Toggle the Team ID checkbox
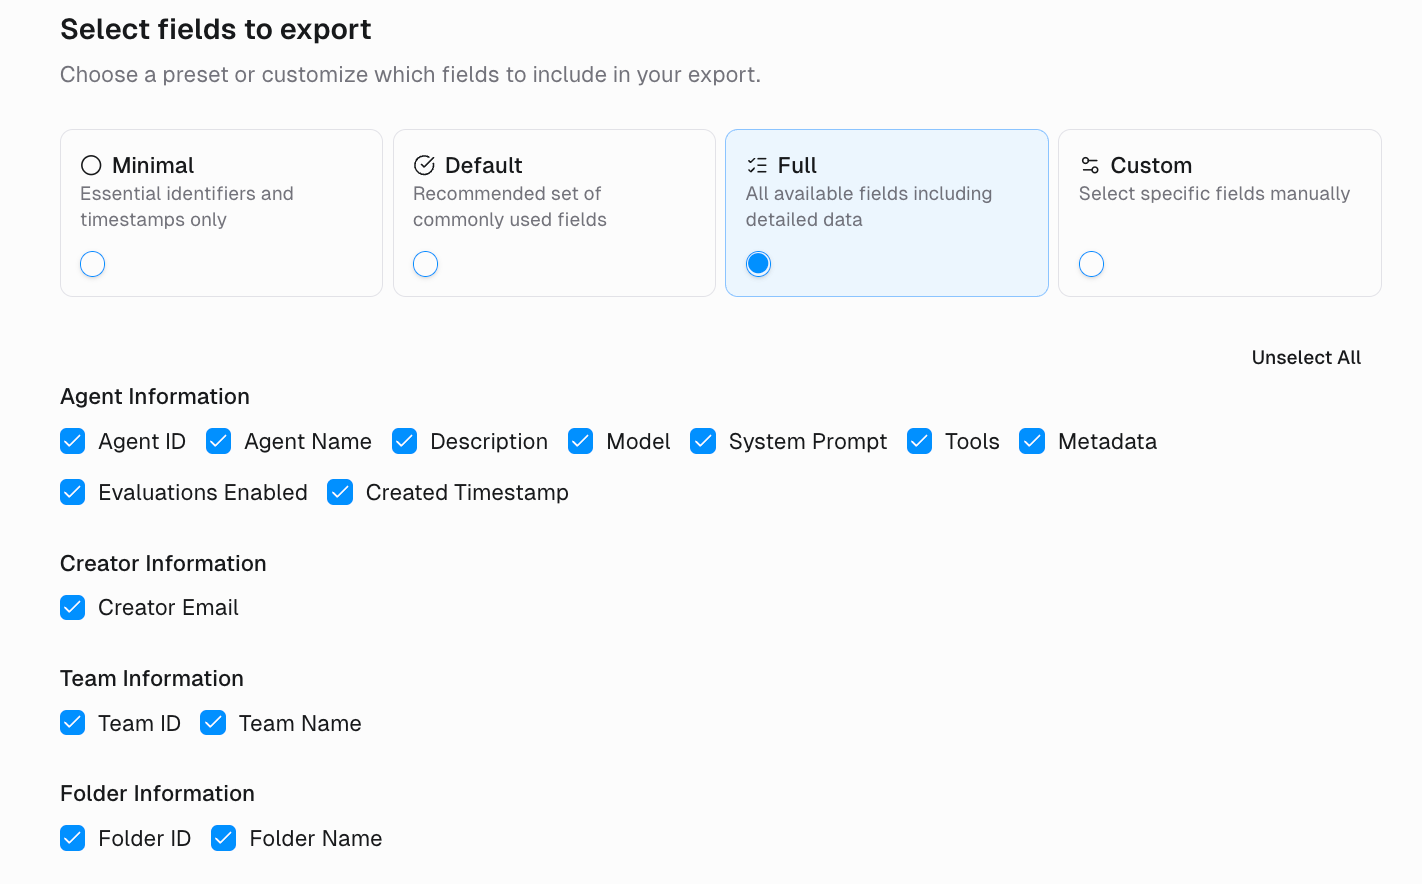This screenshot has width=1422, height=884. click(x=73, y=723)
